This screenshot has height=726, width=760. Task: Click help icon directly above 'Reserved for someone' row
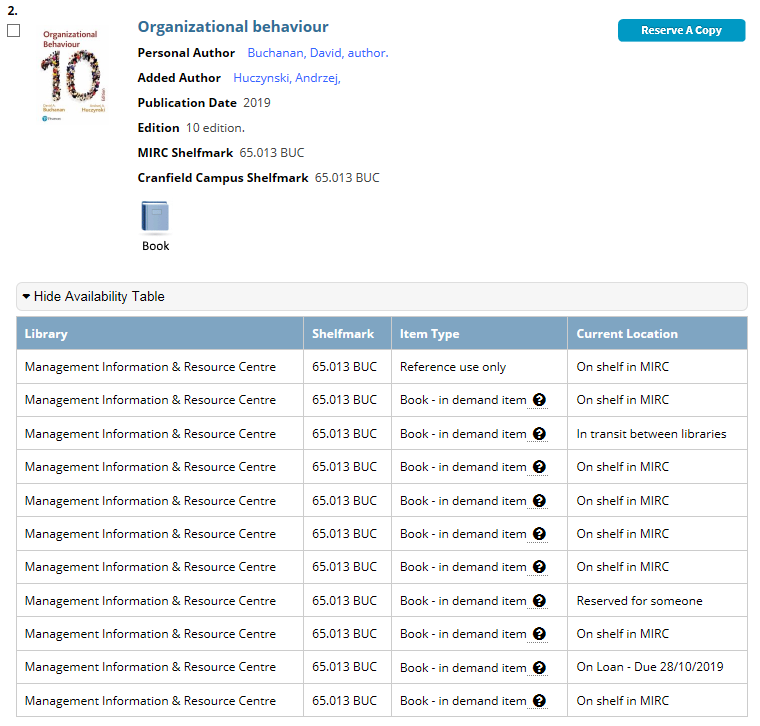pyautogui.click(x=539, y=567)
